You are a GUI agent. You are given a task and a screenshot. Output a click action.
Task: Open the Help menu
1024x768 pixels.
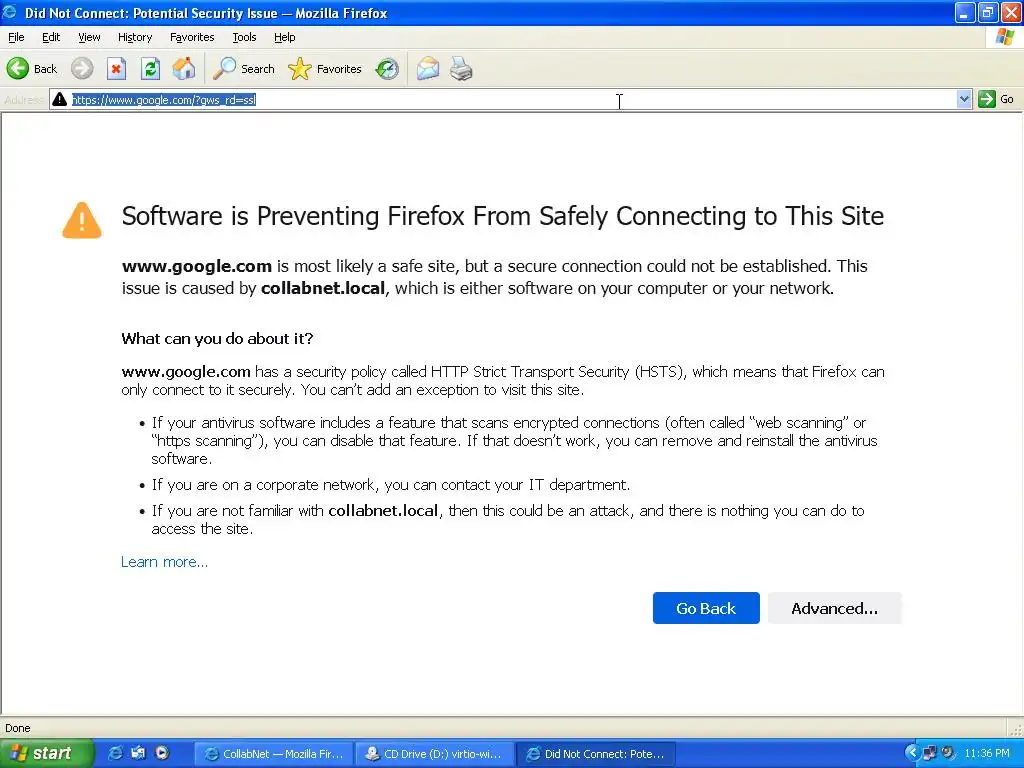[284, 37]
